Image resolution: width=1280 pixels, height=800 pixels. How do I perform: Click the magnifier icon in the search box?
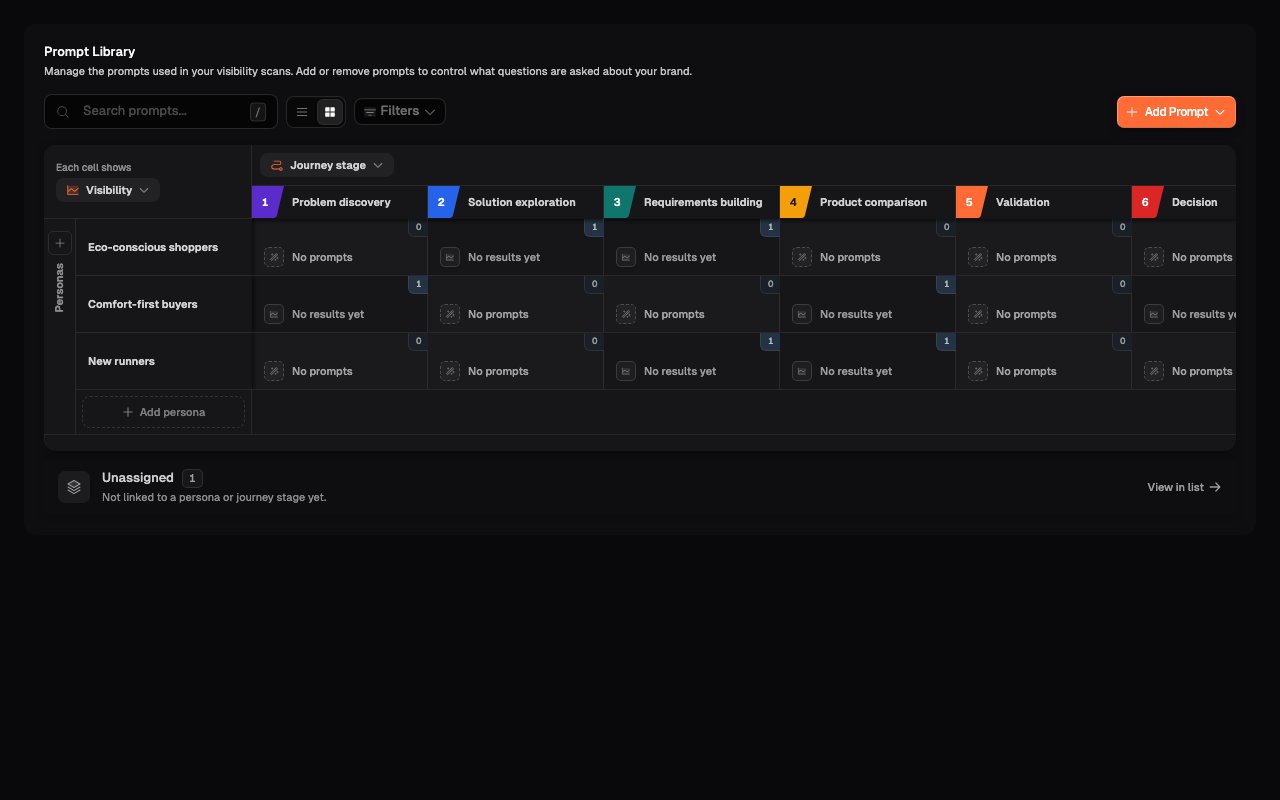pyautogui.click(x=63, y=112)
